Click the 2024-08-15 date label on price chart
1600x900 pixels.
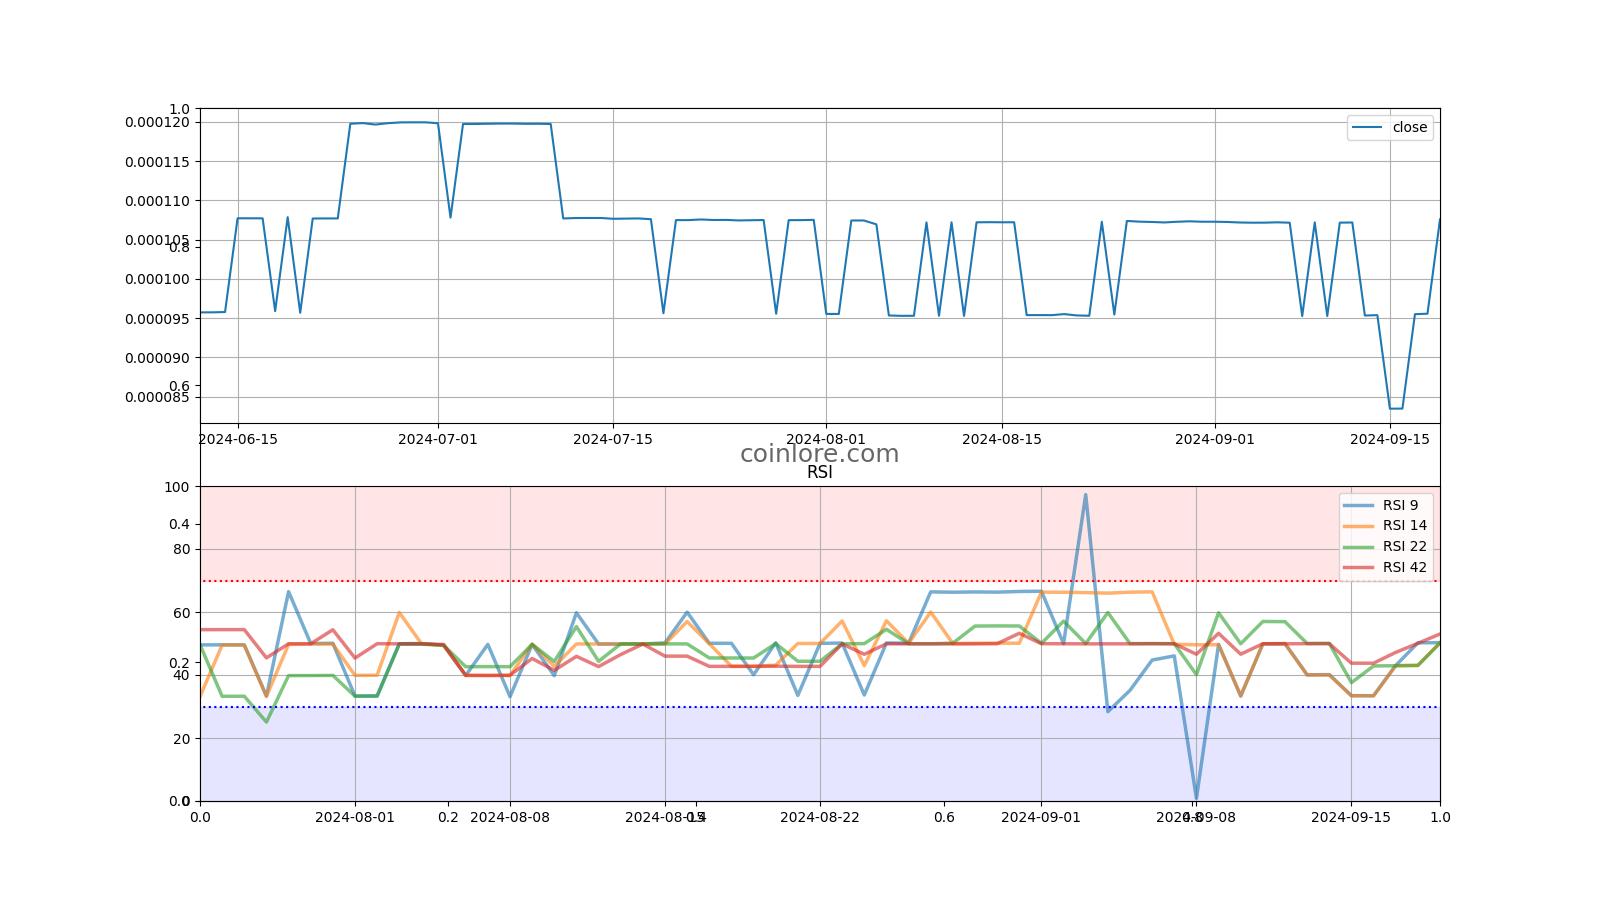click(x=1002, y=439)
